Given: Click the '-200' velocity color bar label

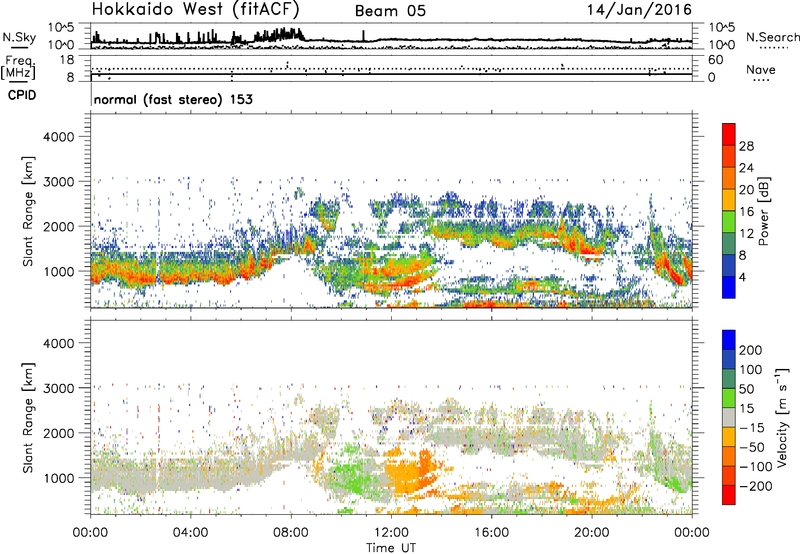Looking at the screenshot, I should [x=756, y=486].
